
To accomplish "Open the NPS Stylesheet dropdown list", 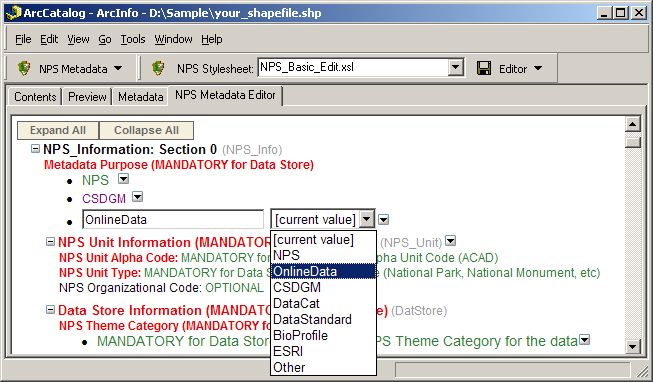I will (456, 67).
